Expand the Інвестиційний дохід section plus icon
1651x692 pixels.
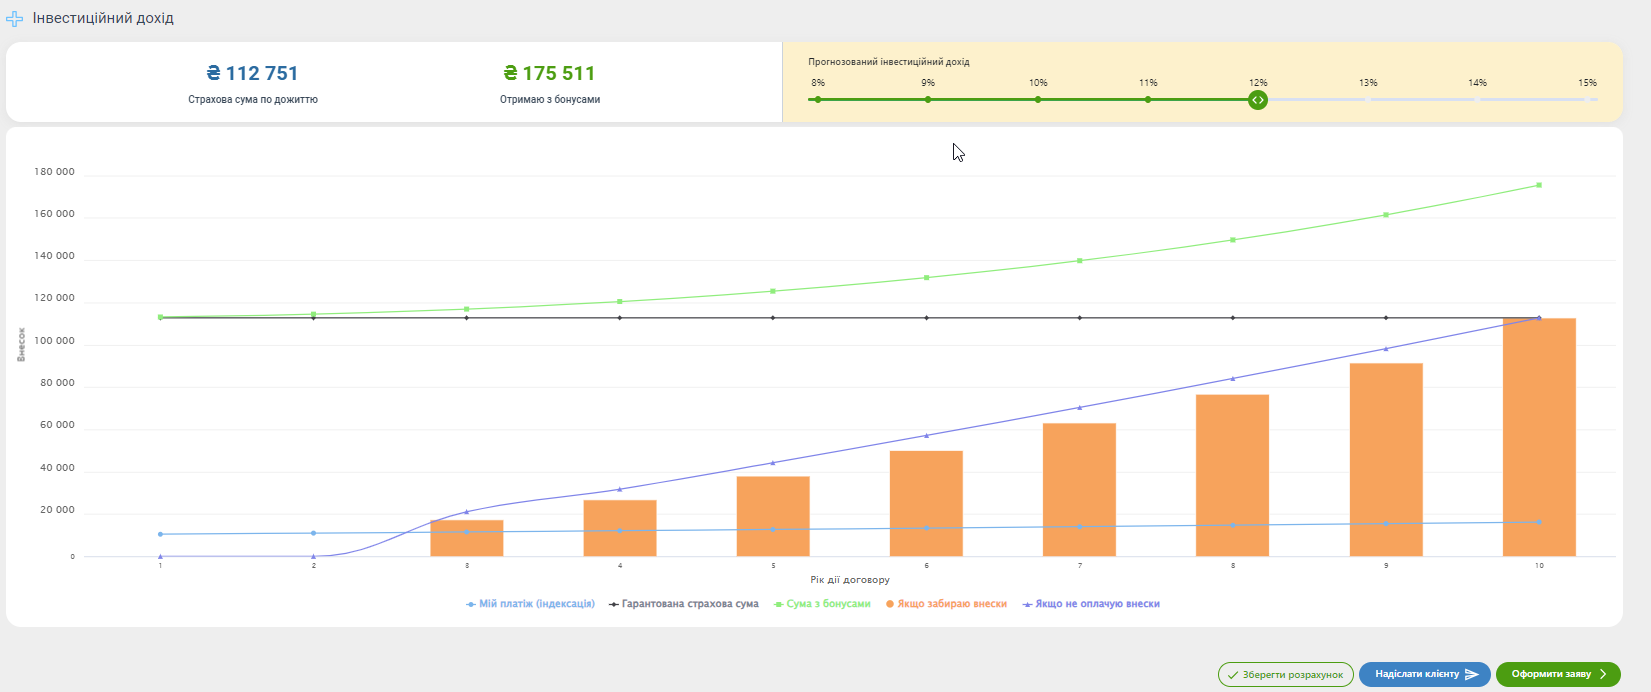click(15, 19)
